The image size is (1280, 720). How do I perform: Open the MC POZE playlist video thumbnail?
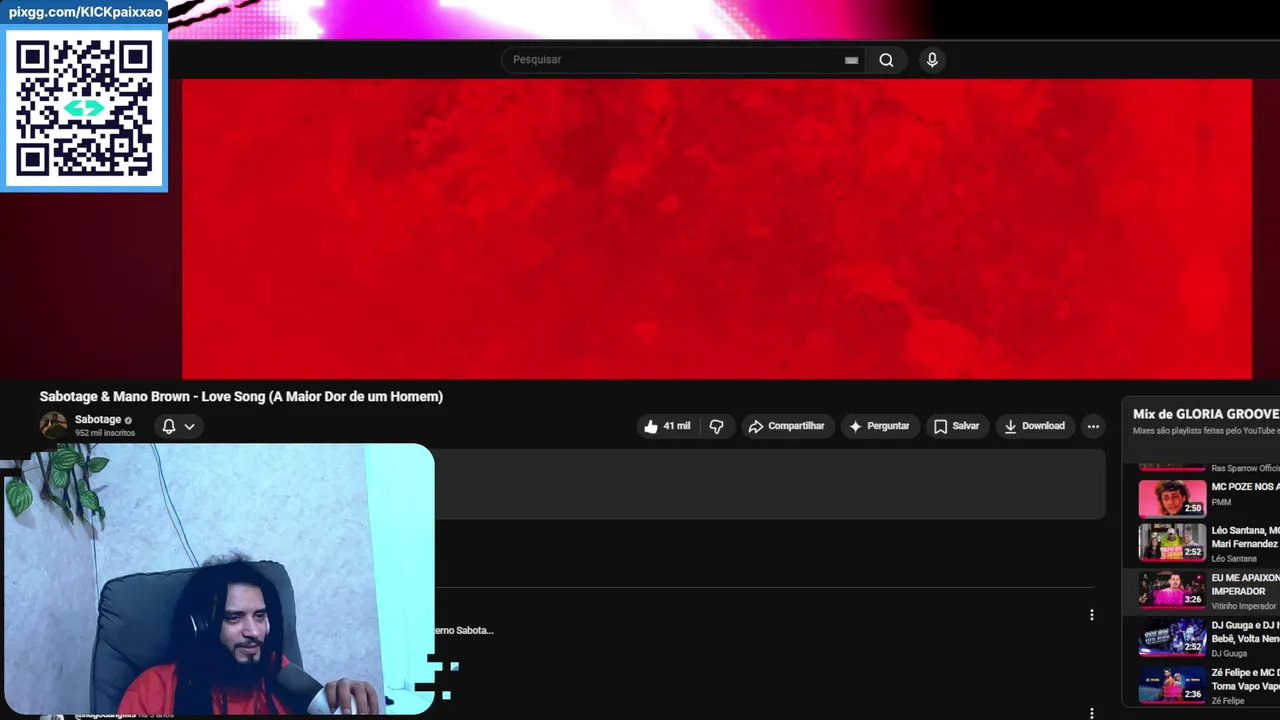(x=1172, y=497)
